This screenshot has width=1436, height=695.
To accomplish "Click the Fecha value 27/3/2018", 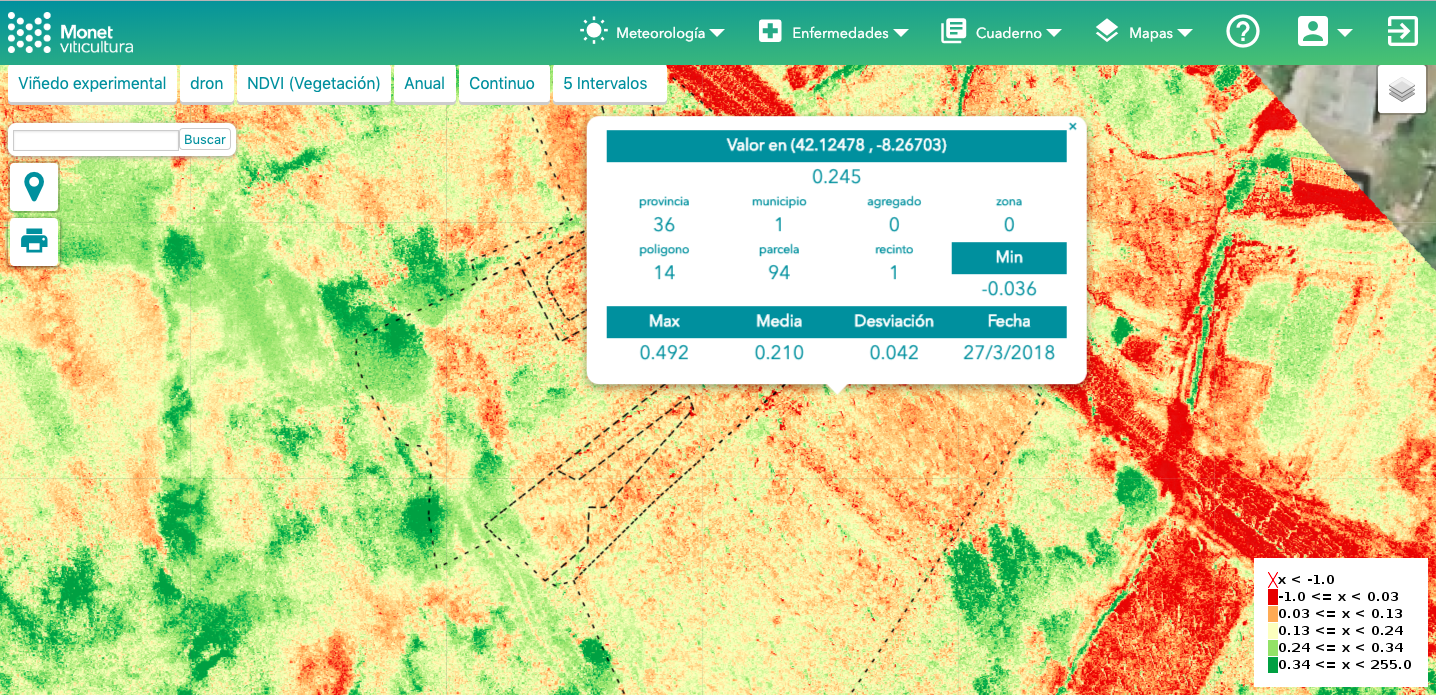I will click(1009, 353).
